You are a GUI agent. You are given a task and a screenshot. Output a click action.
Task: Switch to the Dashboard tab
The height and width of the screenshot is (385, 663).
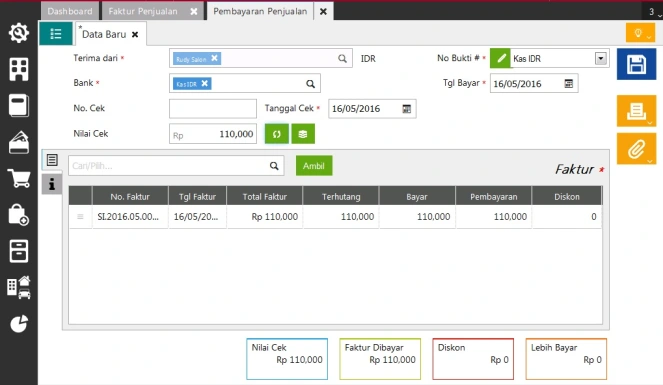pyautogui.click(x=70, y=11)
